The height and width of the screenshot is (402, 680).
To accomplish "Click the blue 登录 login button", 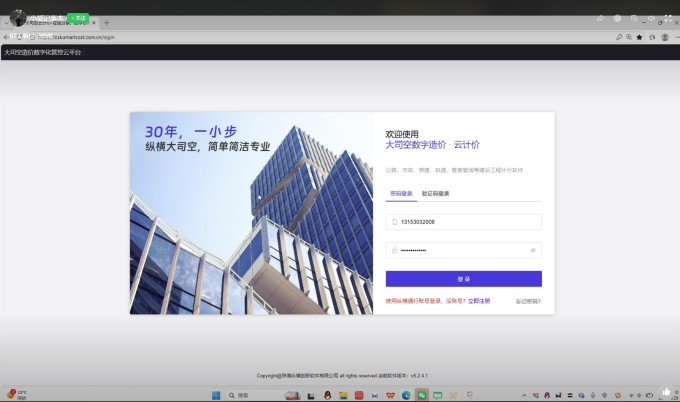I will pyautogui.click(x=464, y=279).
